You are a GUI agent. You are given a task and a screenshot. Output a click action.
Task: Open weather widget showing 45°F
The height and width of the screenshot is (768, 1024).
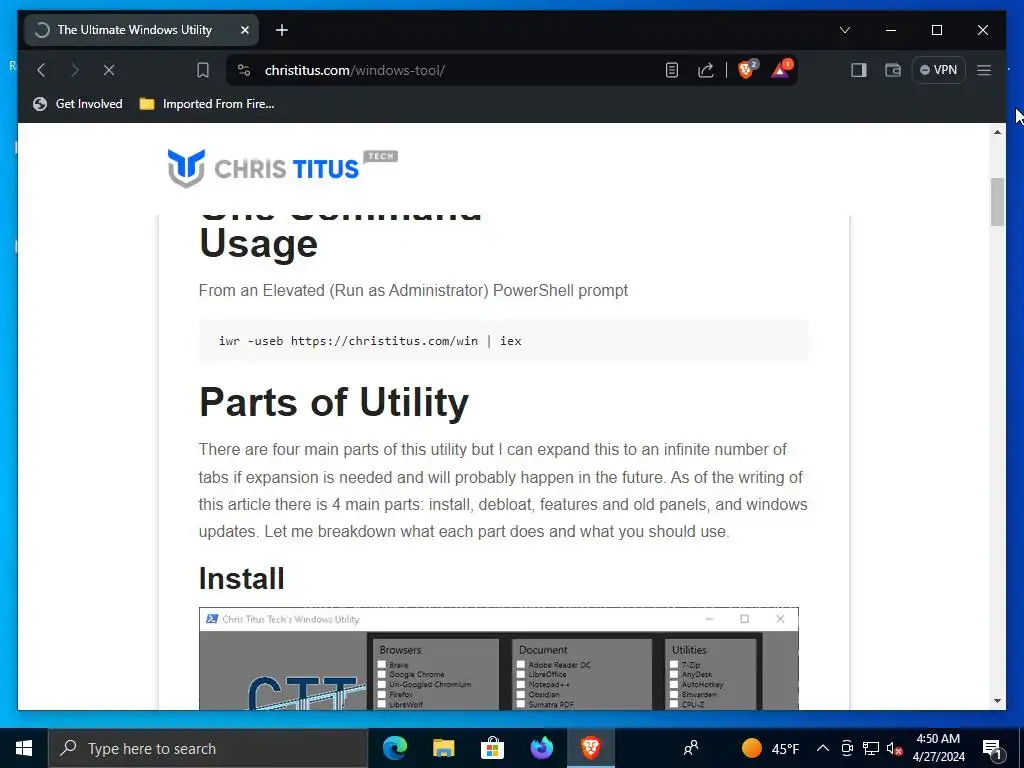771,748
